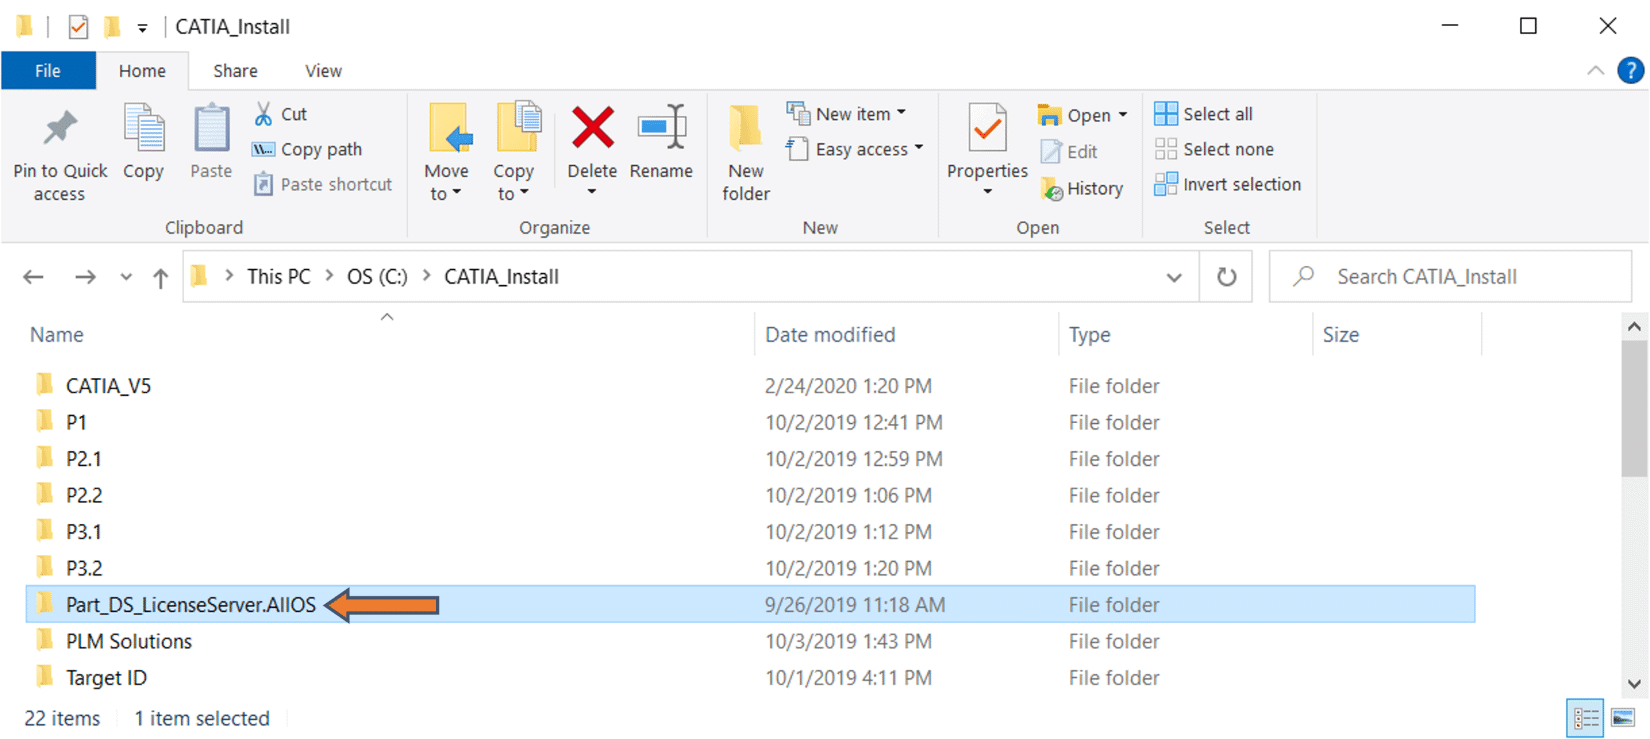Collapse the ribbon with the chevron
The image size is (1650, 739).
click(1595, 71)
